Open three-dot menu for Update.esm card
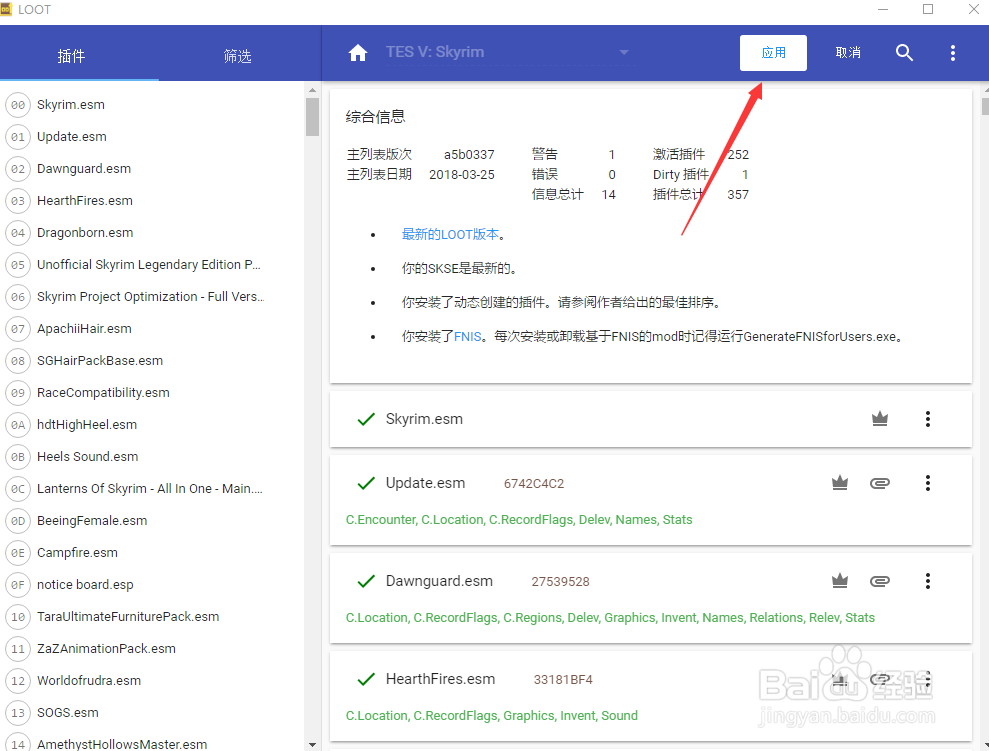 [928, 483]
